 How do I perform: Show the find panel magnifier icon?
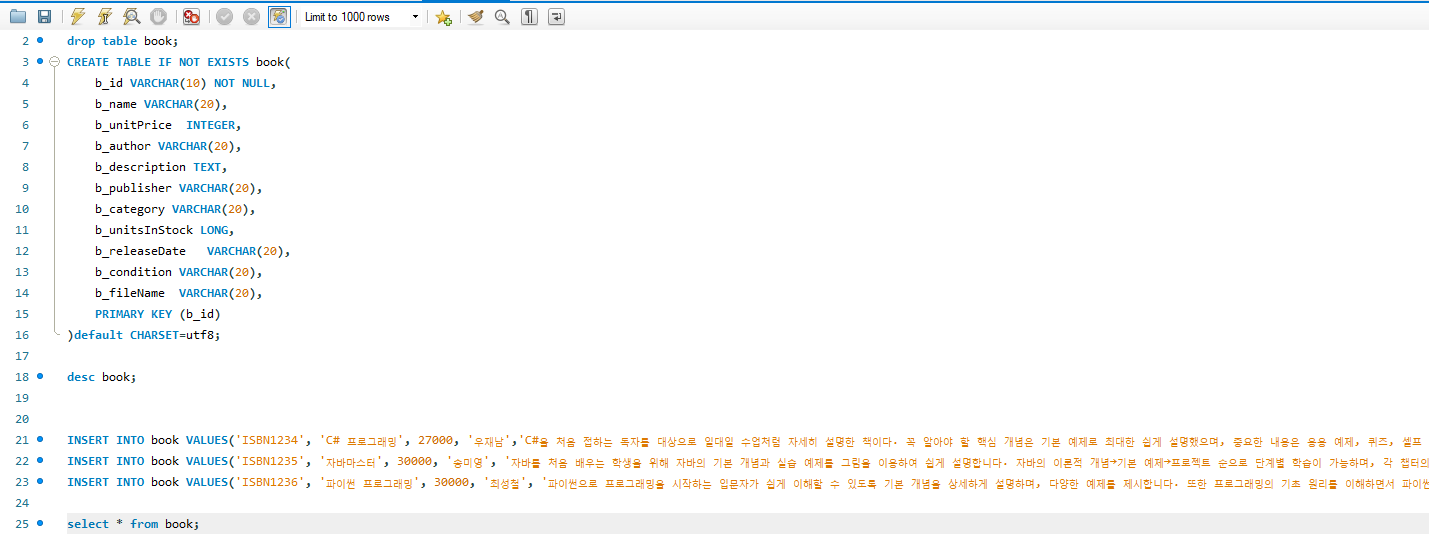[x=503, y=17]
